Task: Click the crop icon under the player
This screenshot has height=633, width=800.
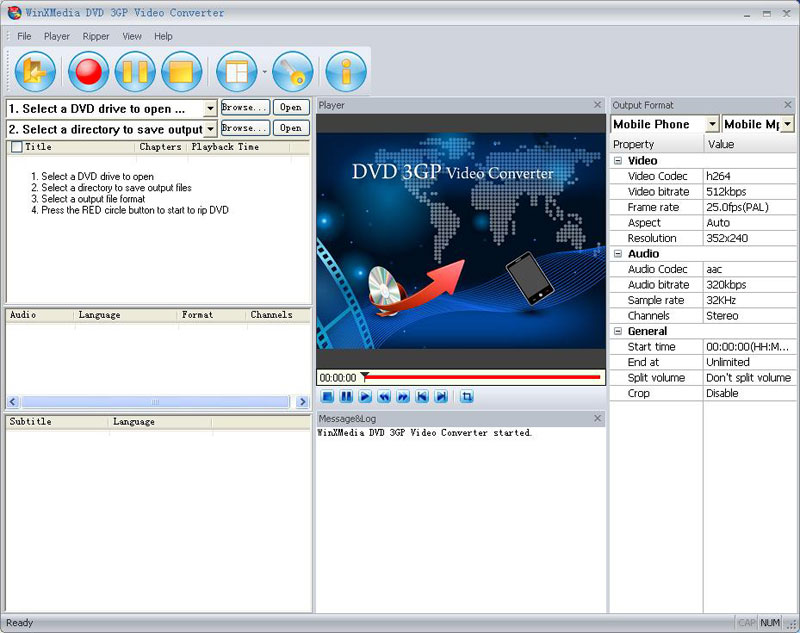Action: click(x=466, y=396)
